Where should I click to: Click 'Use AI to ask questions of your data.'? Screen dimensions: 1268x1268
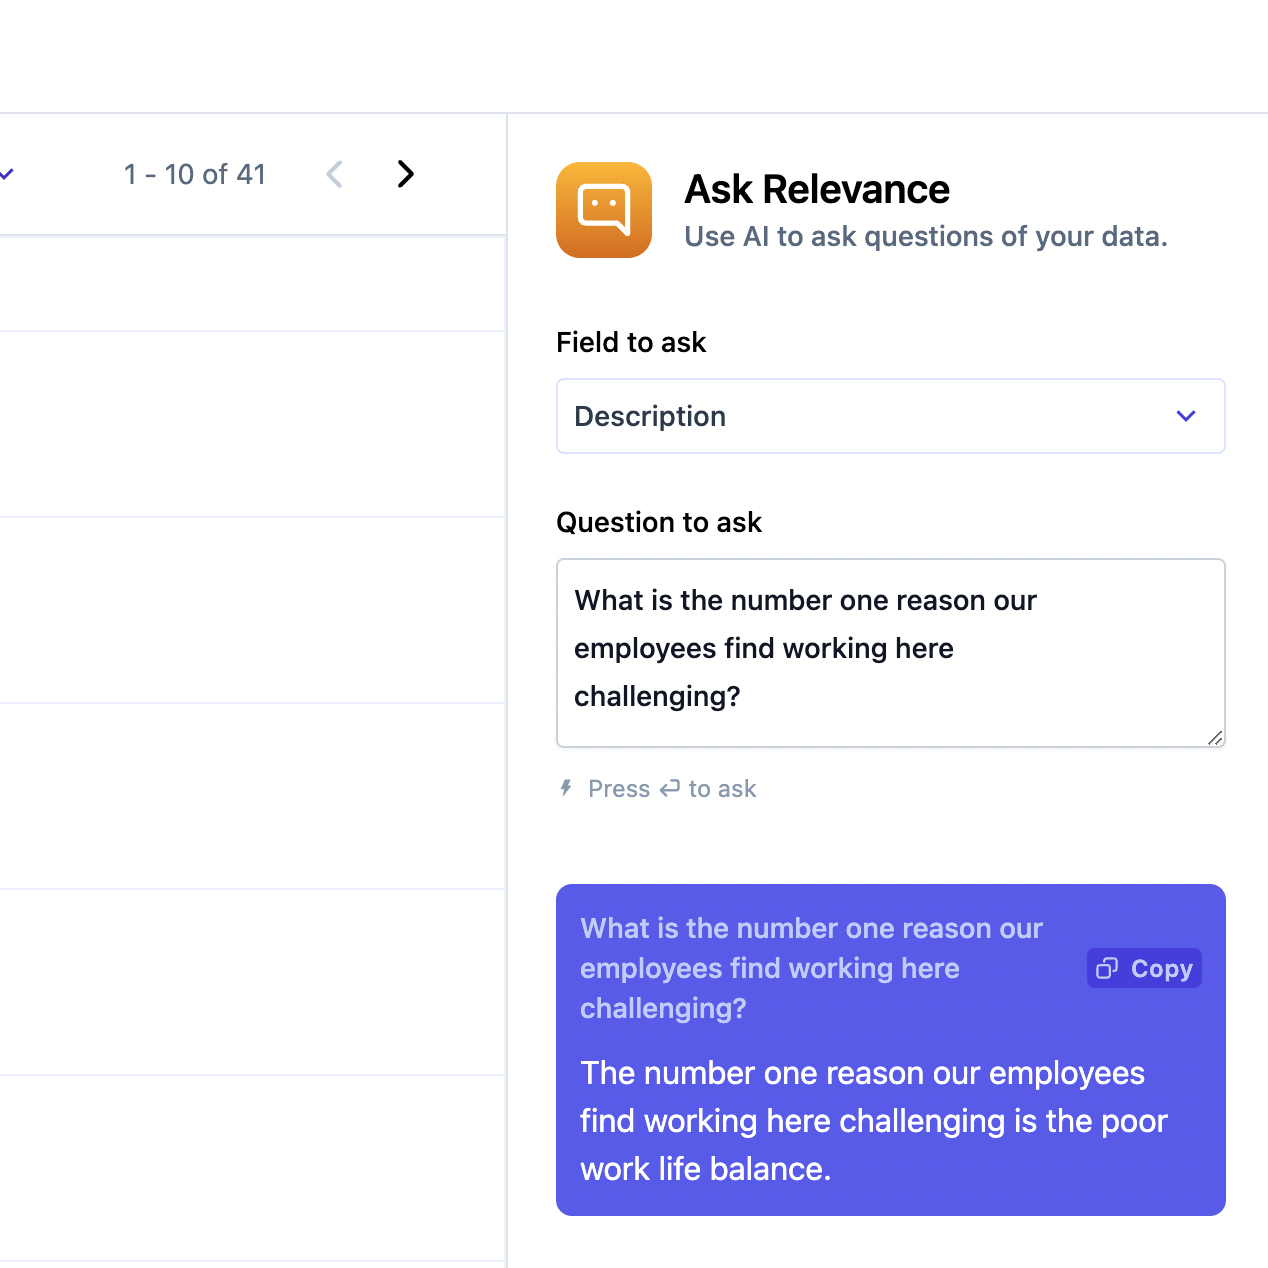click(x=926, y=237)
